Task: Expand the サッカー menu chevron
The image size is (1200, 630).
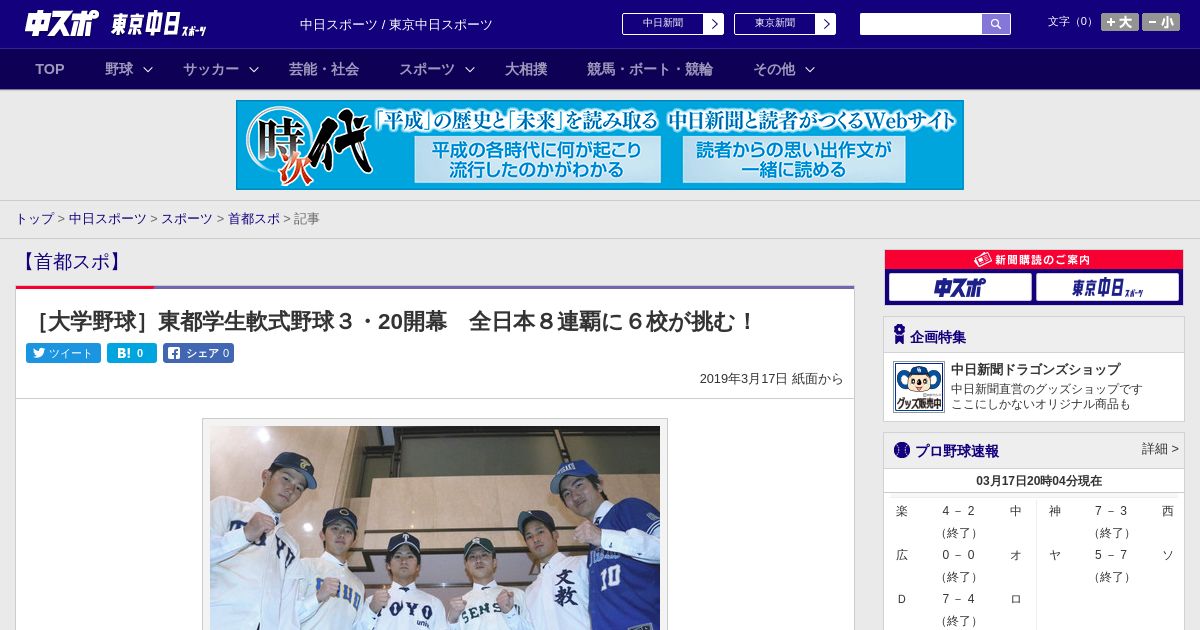Action: 254,69
